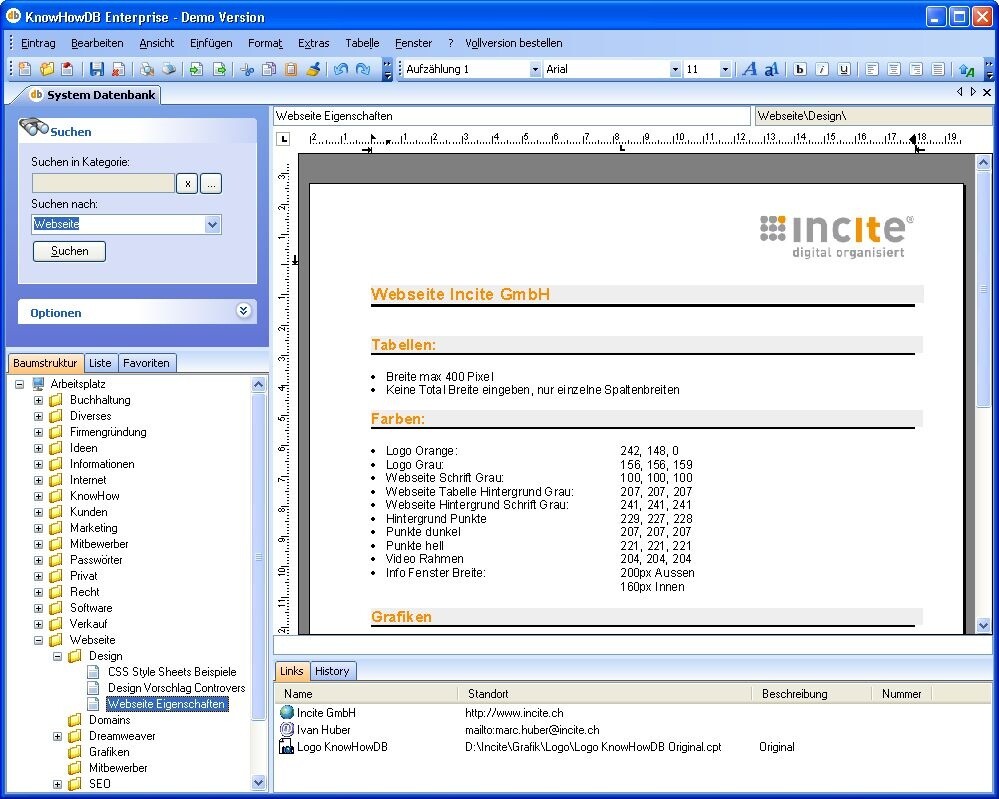Align text left
The width and height of the screenshot is (999, 799).
[x=872, y=69]
